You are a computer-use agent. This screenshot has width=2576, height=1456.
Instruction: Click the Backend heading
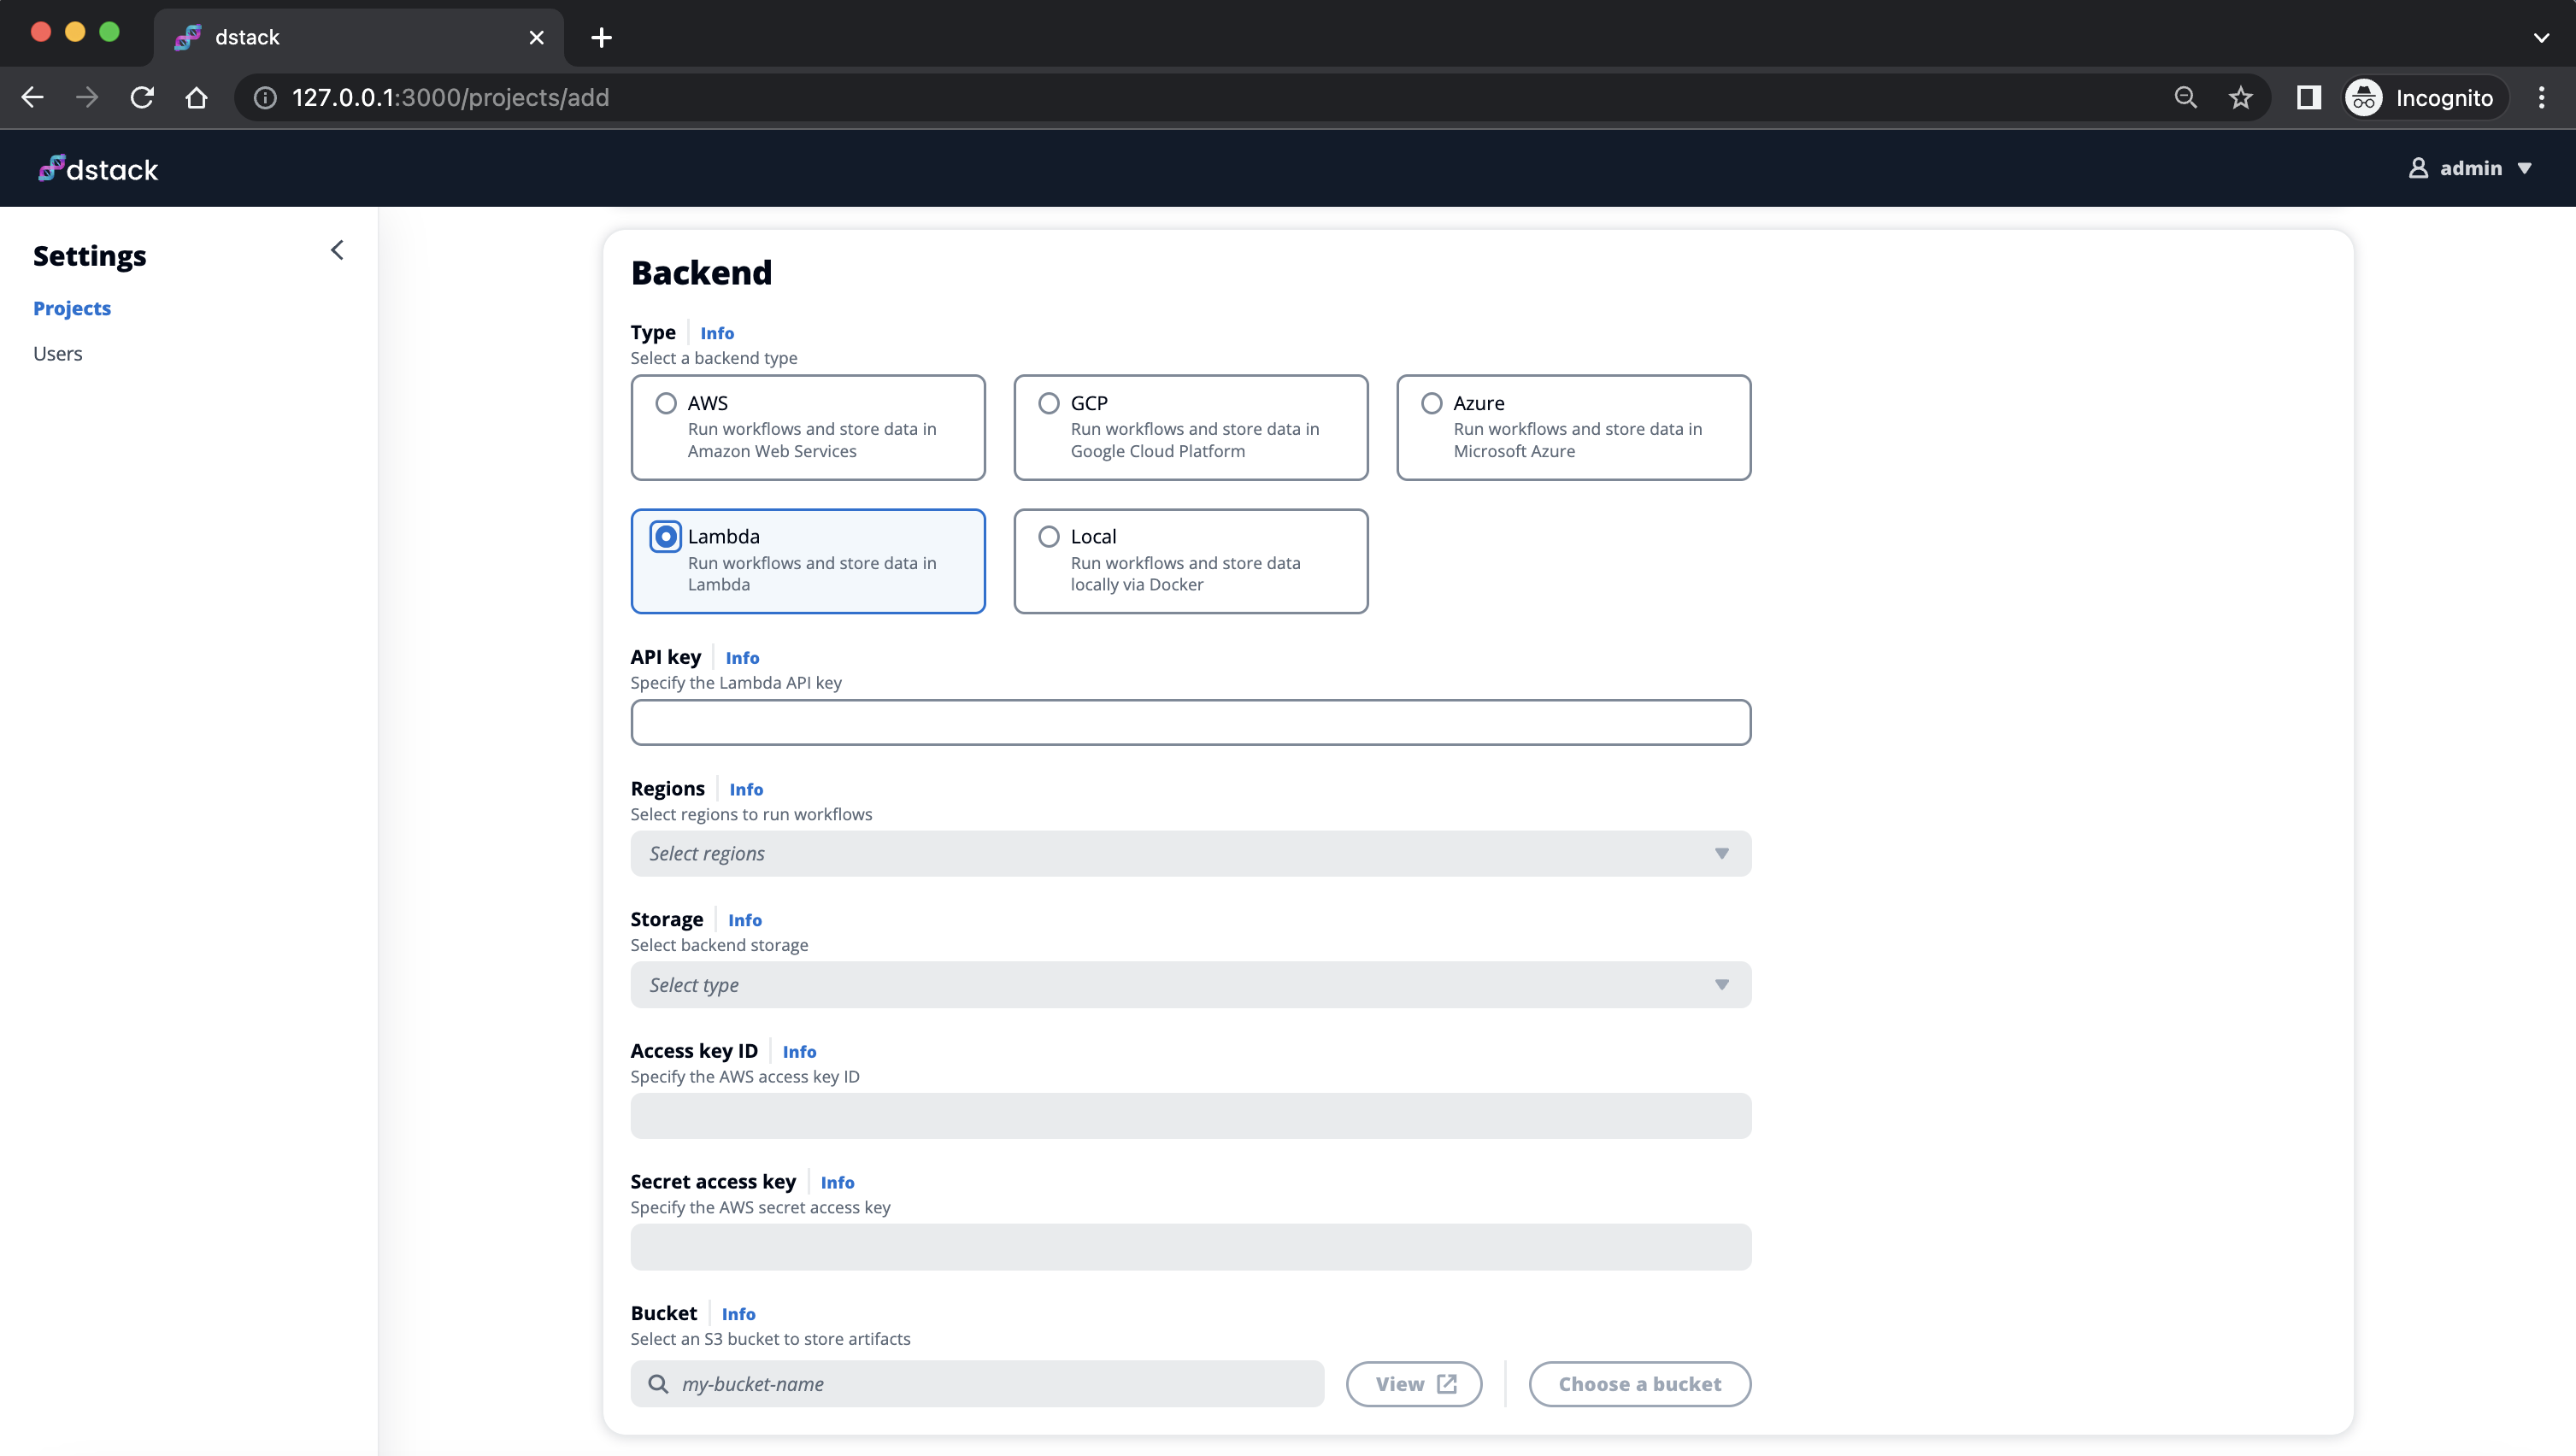[x=702, y=272]
